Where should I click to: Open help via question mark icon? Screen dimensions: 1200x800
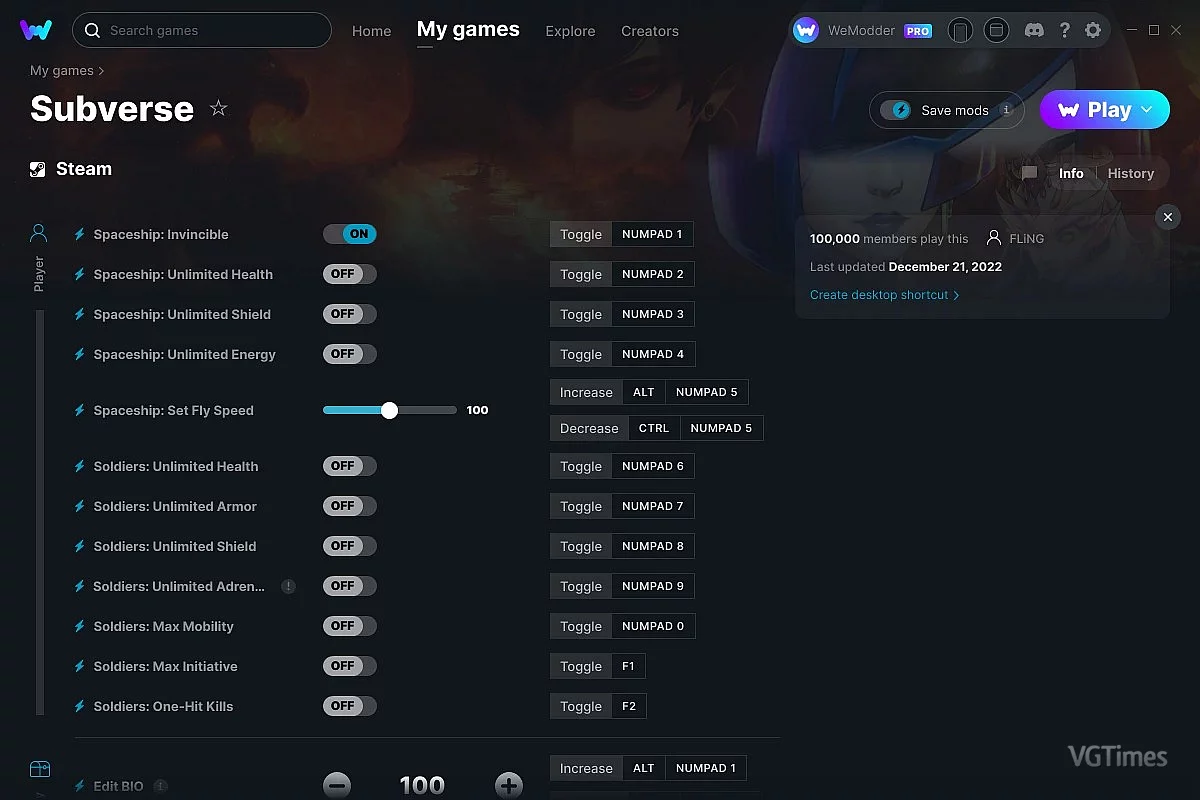(x=1064, y=30)
